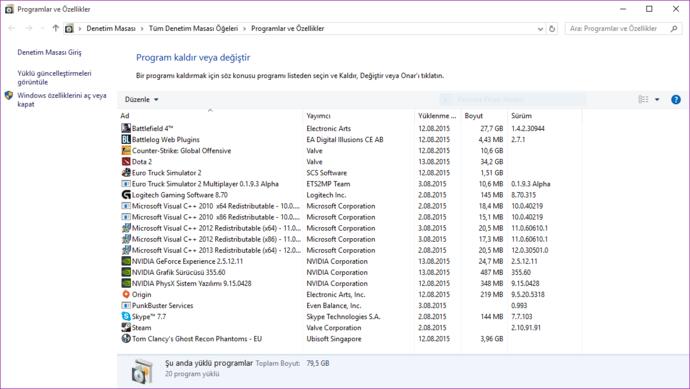Open address bar history dropdown
Viewport: 690px width, 389px height.
[x=540, y=29]
